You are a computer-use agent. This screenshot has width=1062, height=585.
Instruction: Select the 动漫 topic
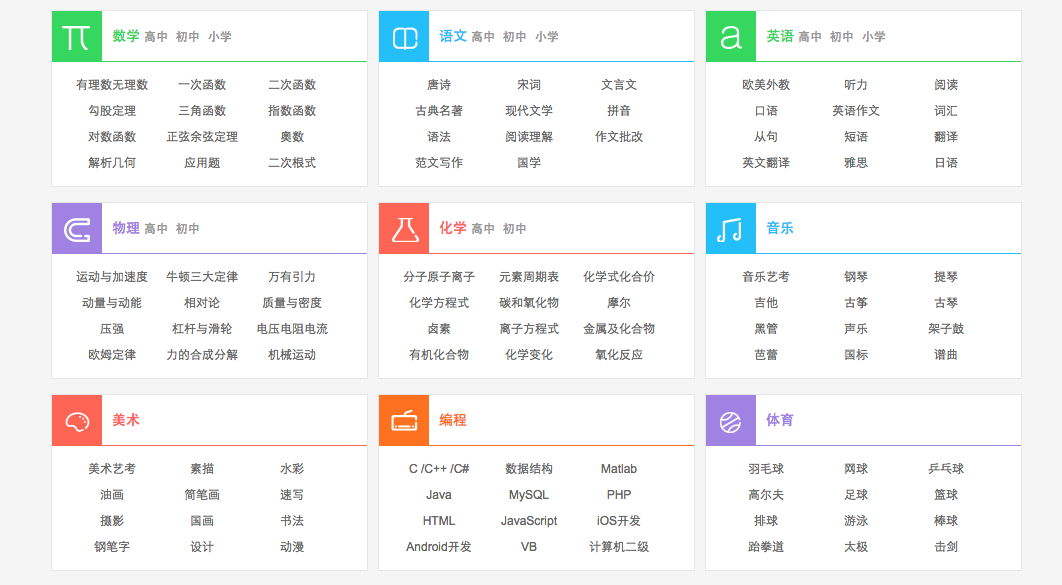tap(292, 547)
